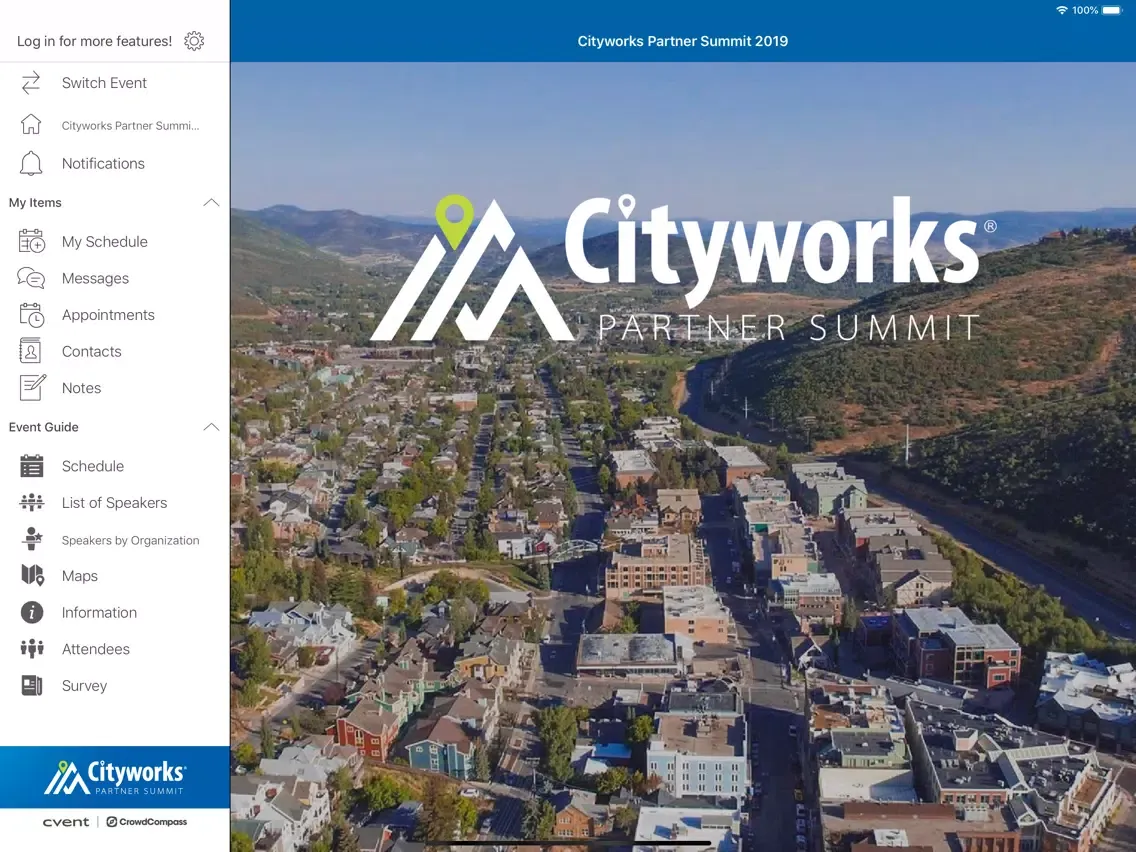Collapse the My Items section chevron
Image resolution: width=1136 pixels, height=852 pixels.
point(211,203)
